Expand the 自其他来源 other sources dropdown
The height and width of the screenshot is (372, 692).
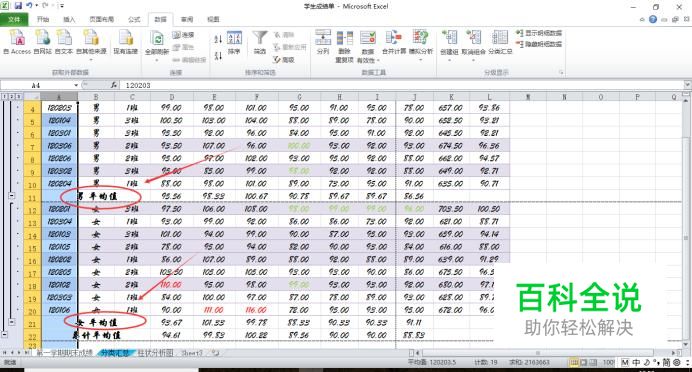tap(91, 56)
